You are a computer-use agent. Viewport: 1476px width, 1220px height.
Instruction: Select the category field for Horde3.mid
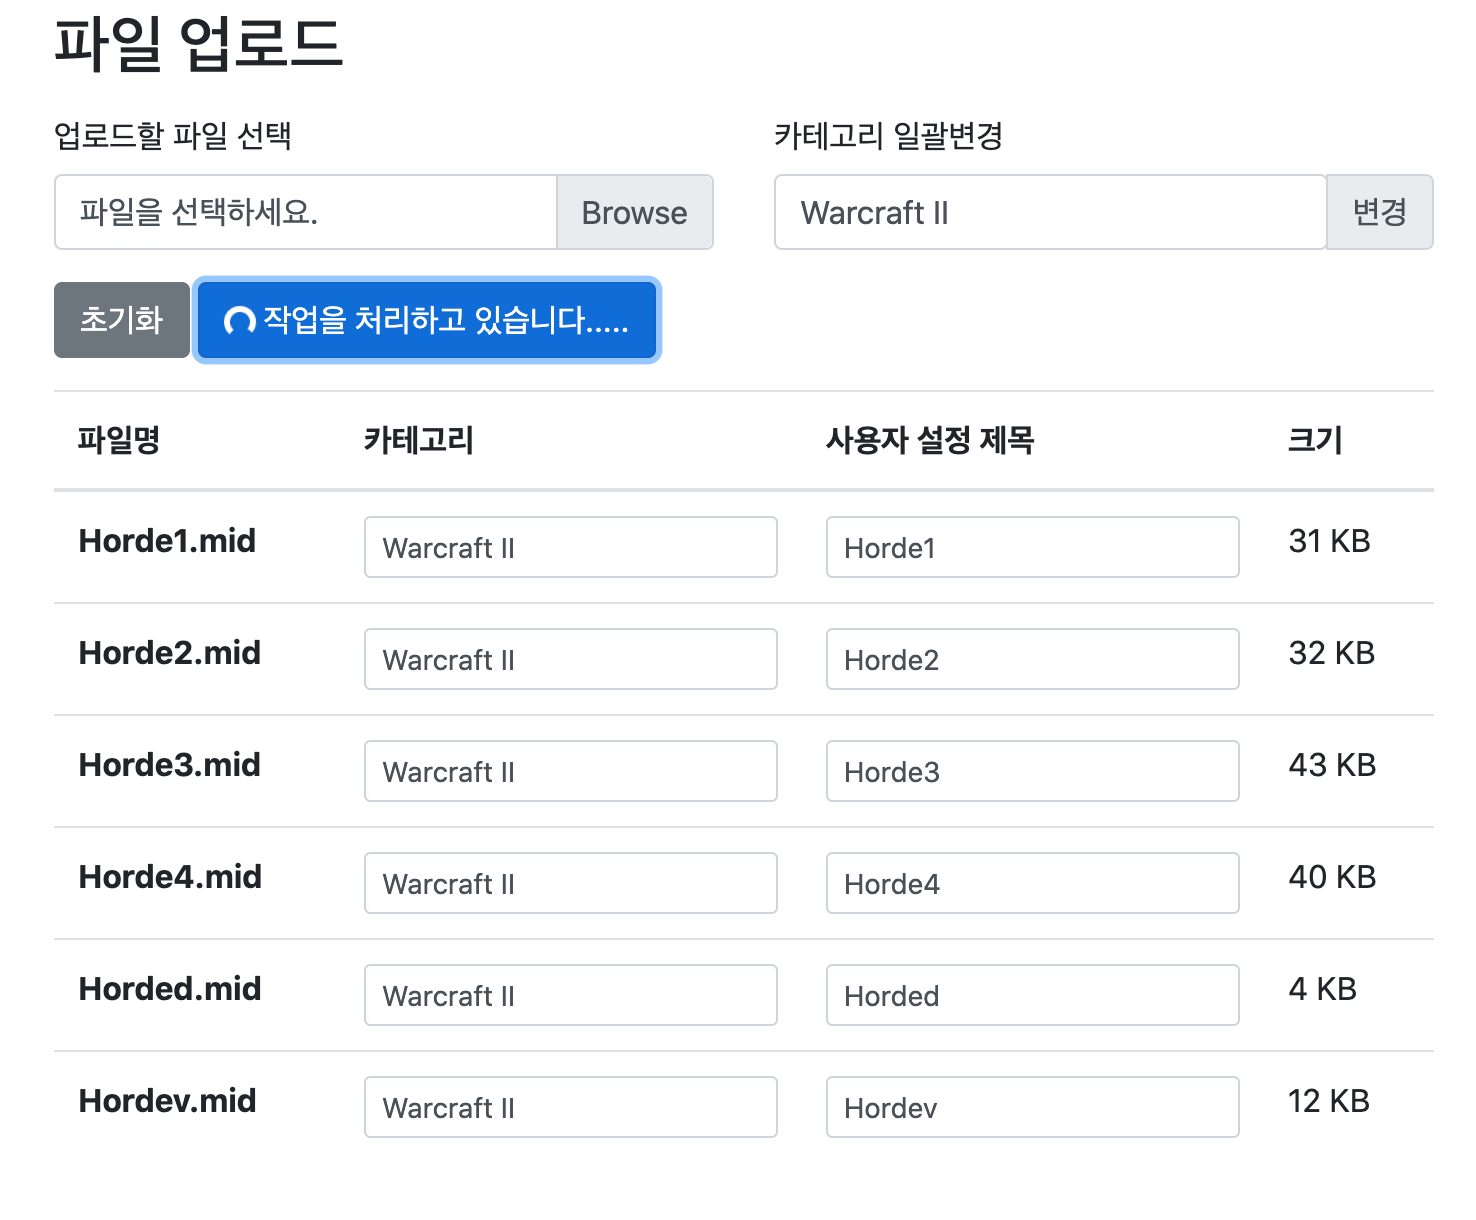pos(570,771)
